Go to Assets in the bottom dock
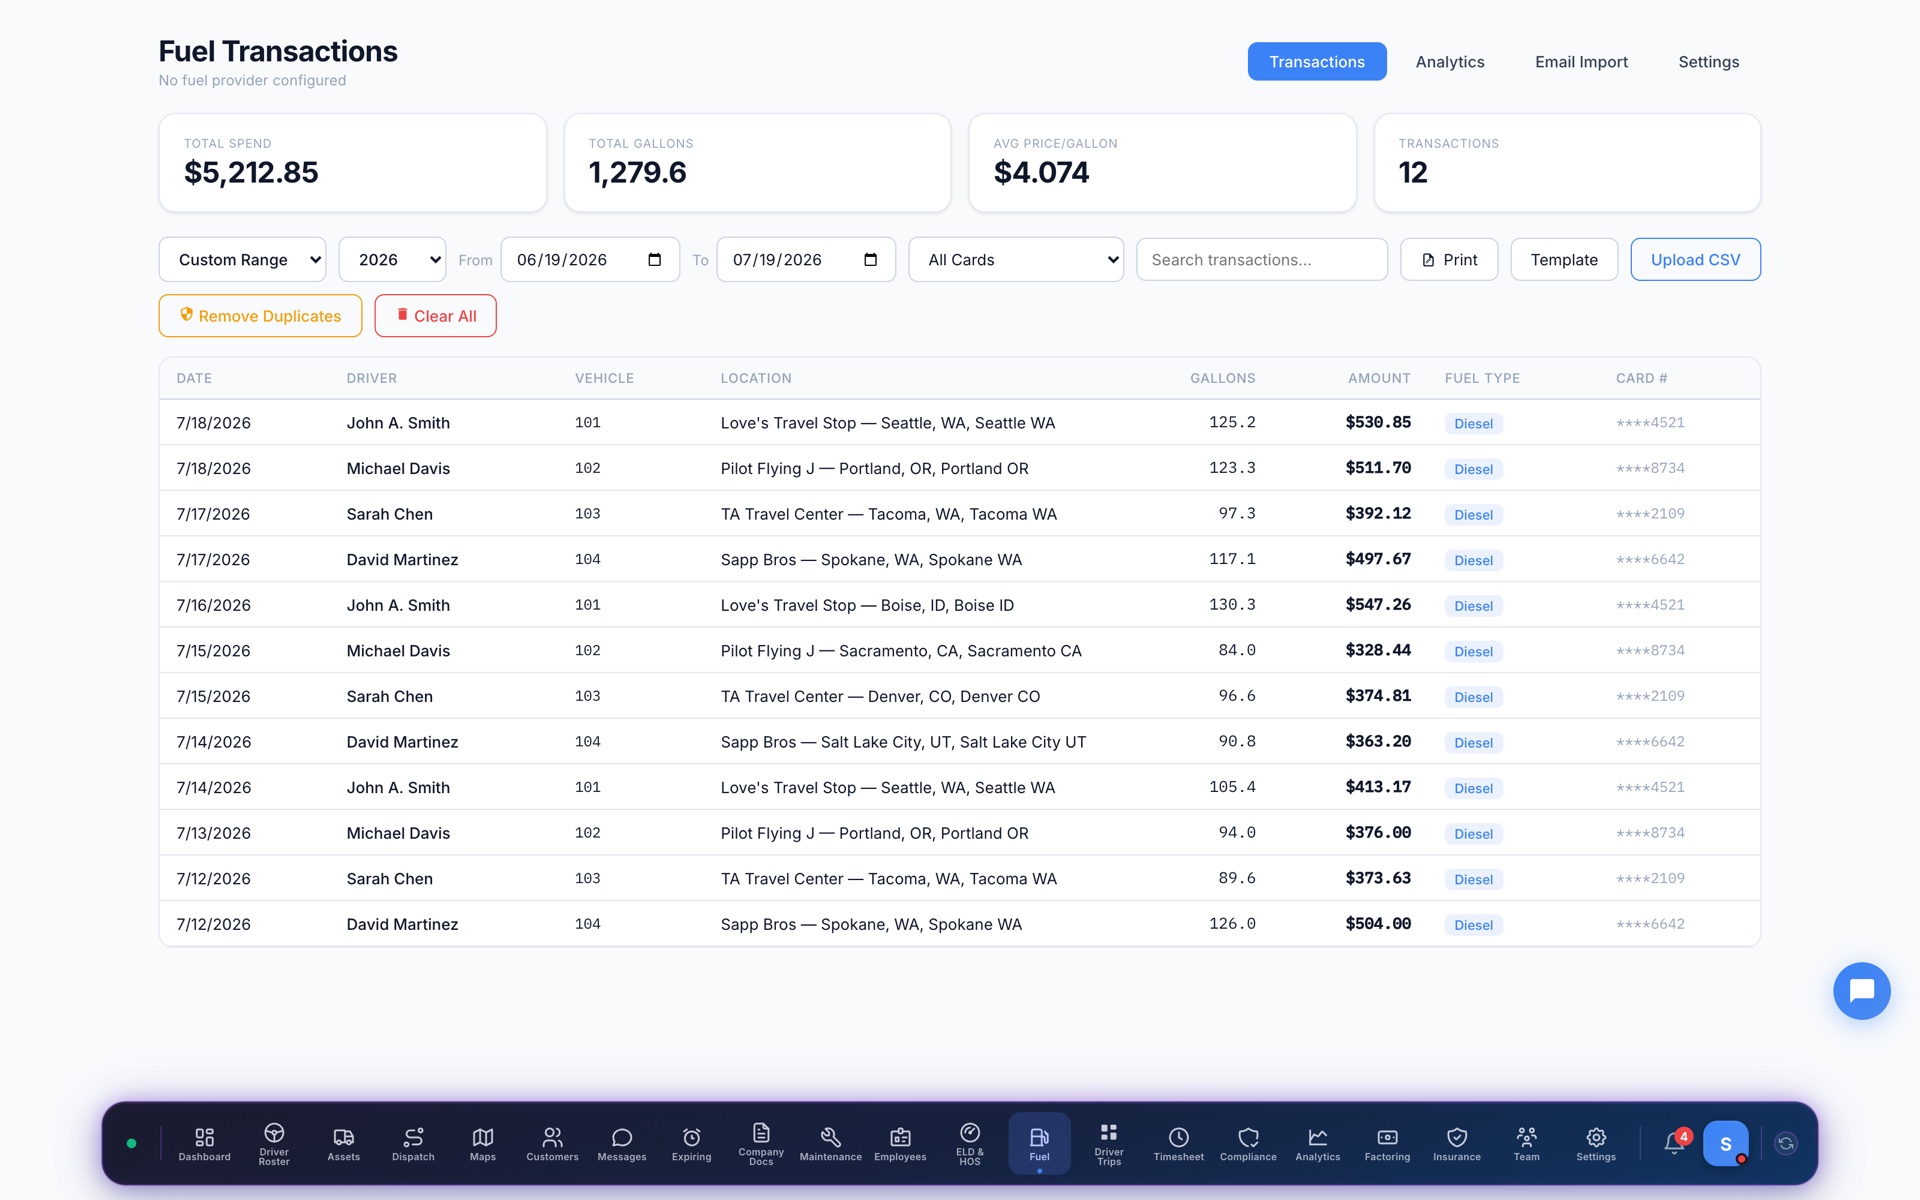 (x=343, y=1143)
